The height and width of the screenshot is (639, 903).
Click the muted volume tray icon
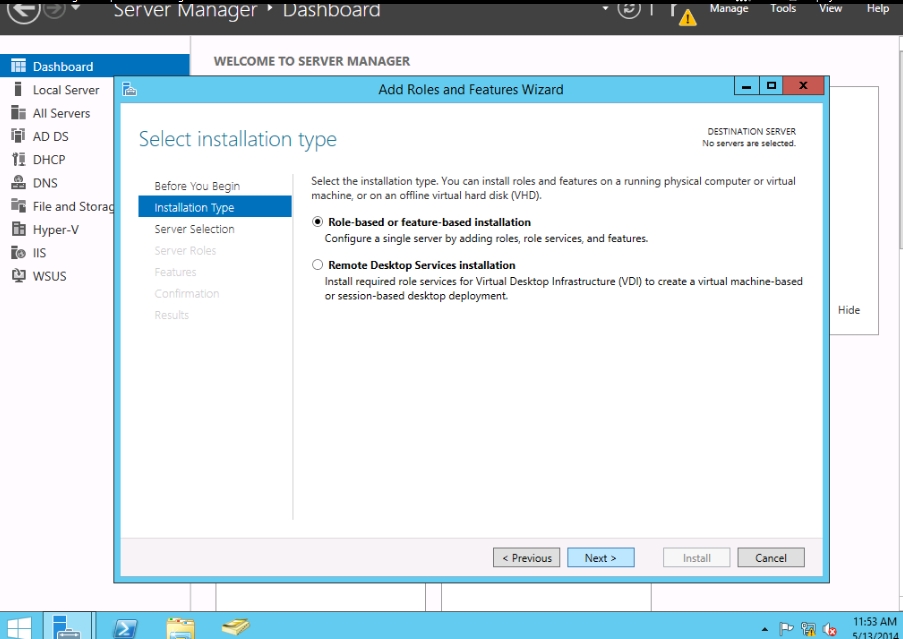830,629
